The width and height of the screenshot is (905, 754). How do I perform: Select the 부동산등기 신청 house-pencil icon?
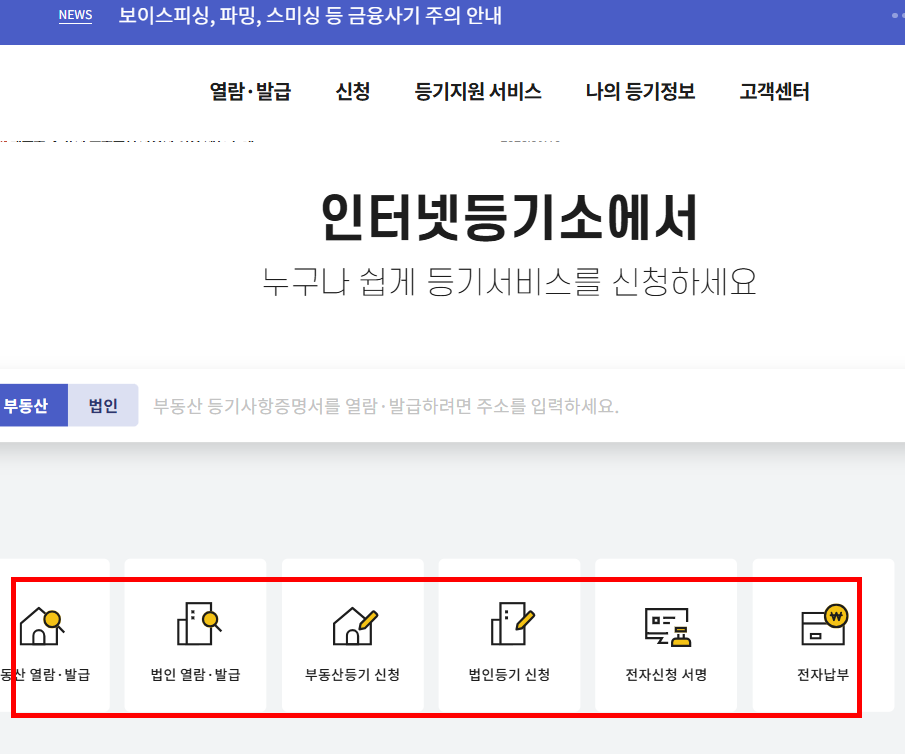[x=351, y=625]
